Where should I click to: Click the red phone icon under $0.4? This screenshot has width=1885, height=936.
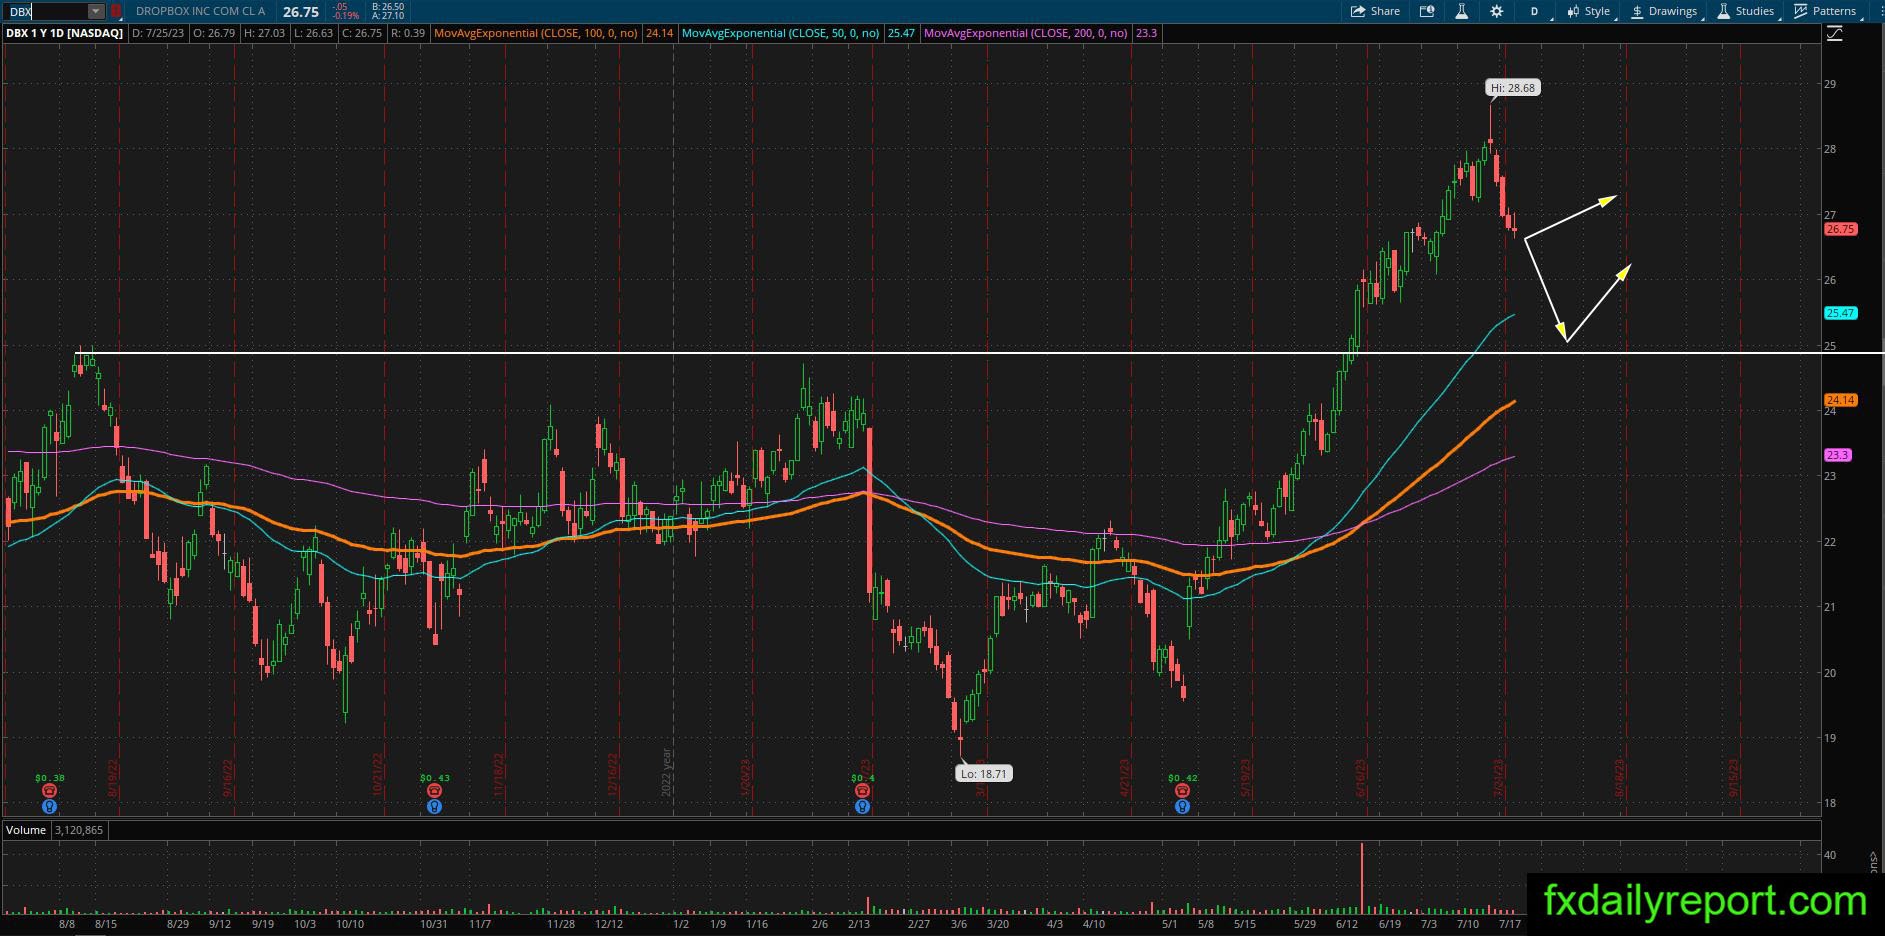click(862, 791)
